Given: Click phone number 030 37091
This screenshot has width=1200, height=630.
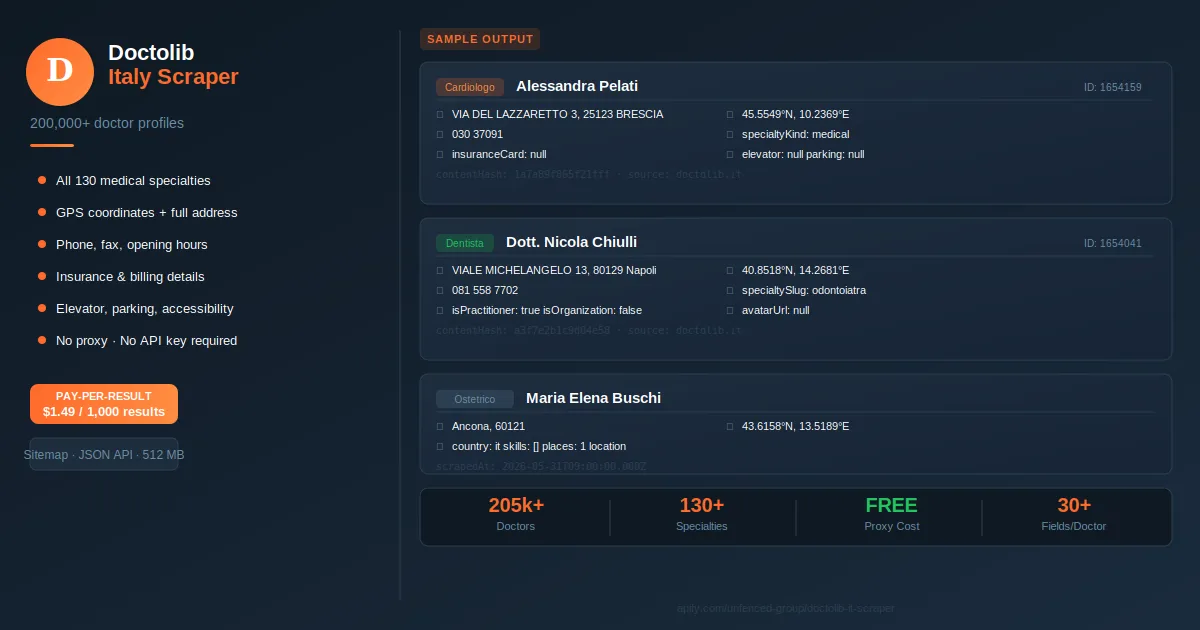Looking at the screenshot, I should pyautogui.click(x=477, y=134).
